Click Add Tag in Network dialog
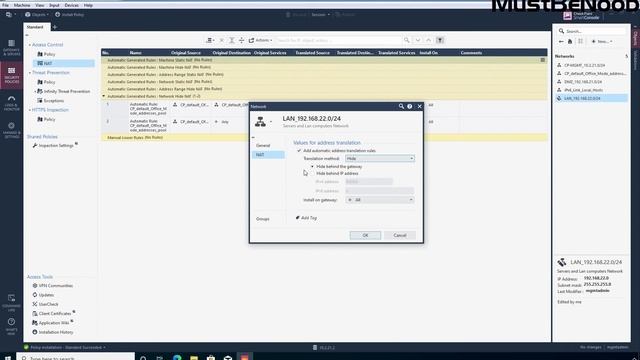 [x=307, y=218]
